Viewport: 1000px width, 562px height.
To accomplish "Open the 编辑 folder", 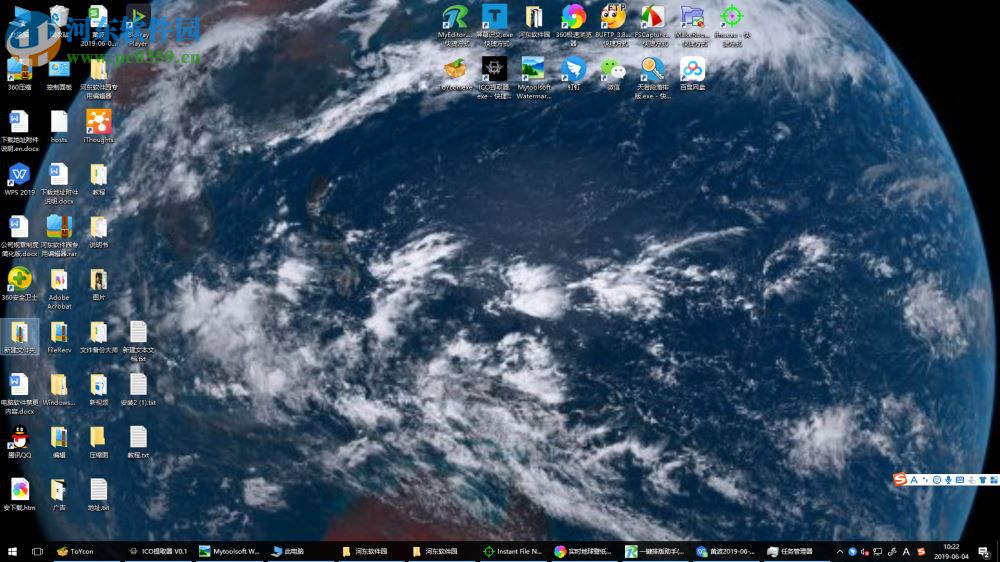I will point(59,442).
